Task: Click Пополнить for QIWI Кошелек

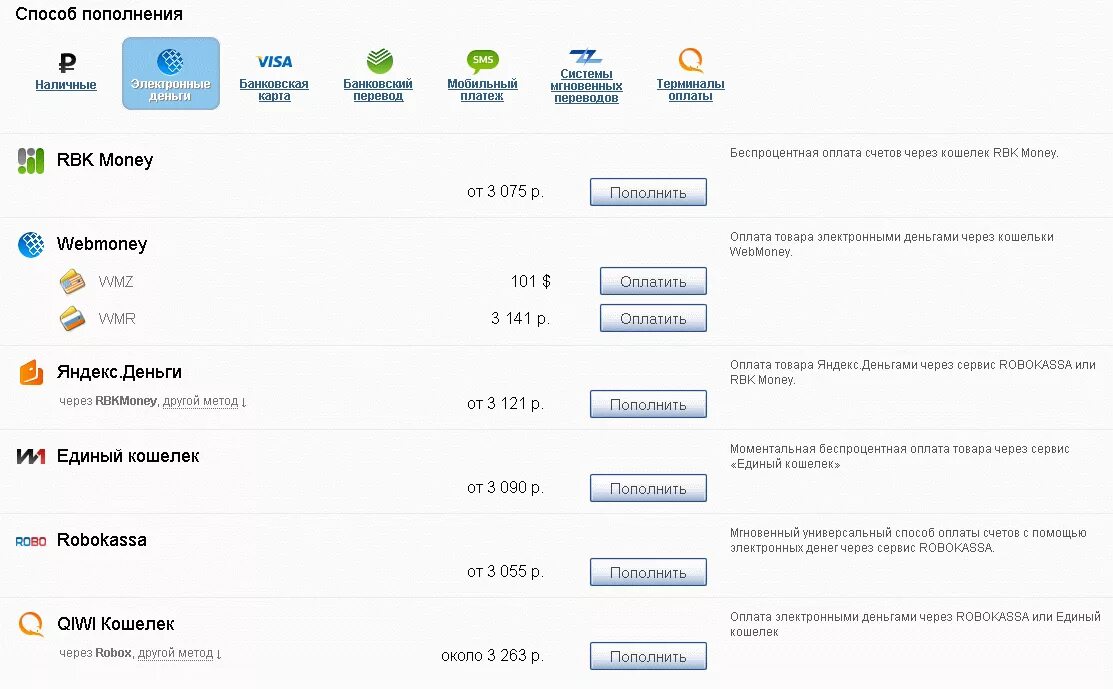Action: tap(648, 656)
